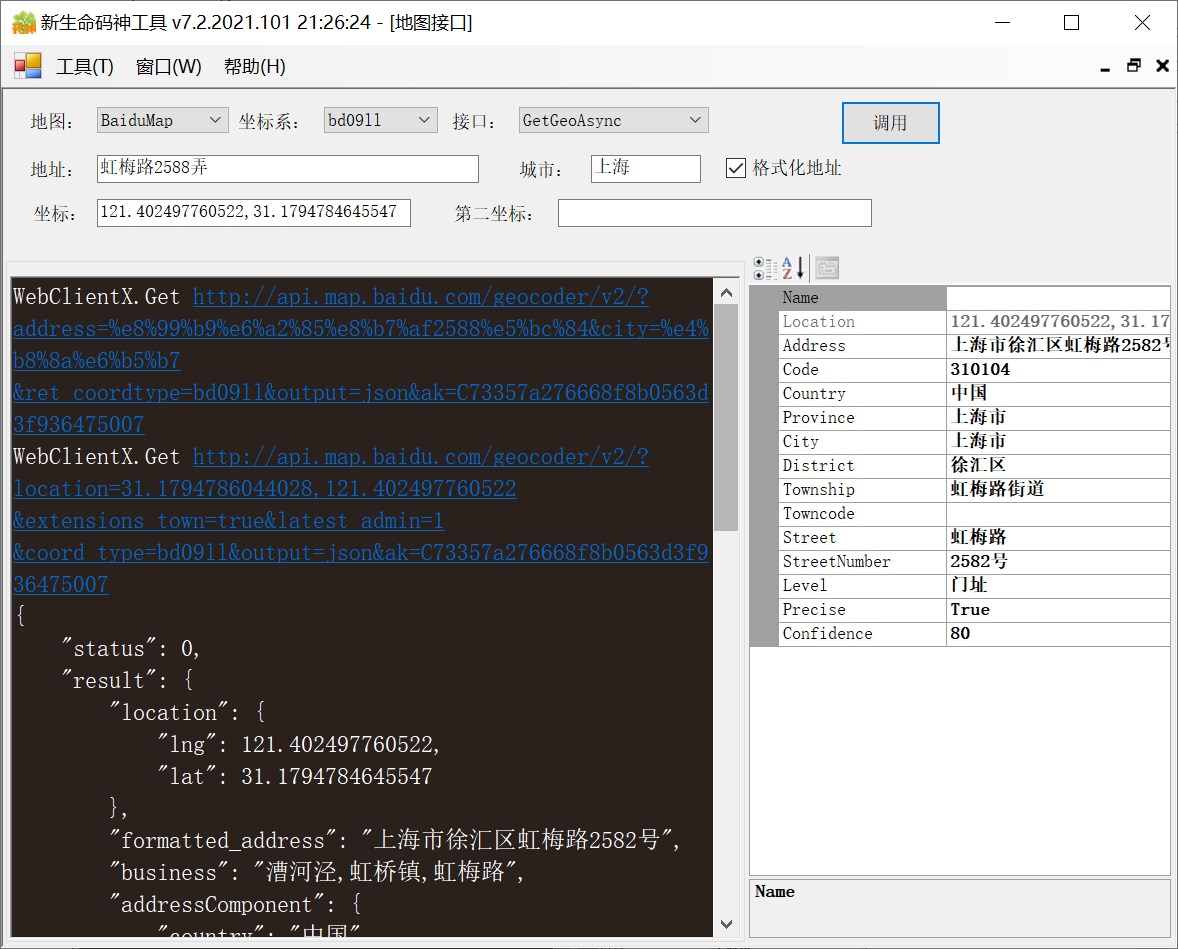
Task: Click the "lng" value line in JSON output
Action: pos(298,744)
